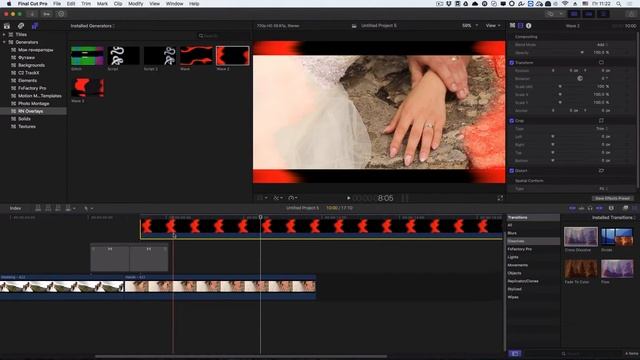This screenshot has height=360, width=640.
Task: Play the viewer video
Action: point(348,198)
